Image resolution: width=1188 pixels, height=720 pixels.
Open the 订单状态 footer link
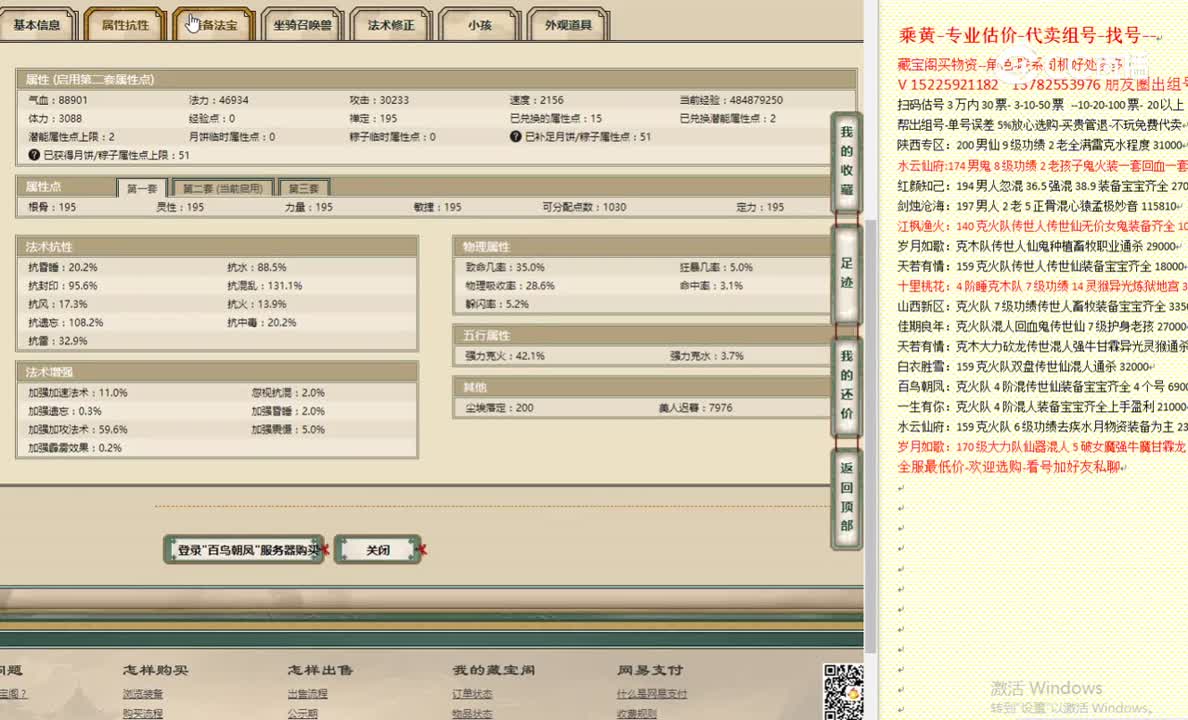[472, 693]
